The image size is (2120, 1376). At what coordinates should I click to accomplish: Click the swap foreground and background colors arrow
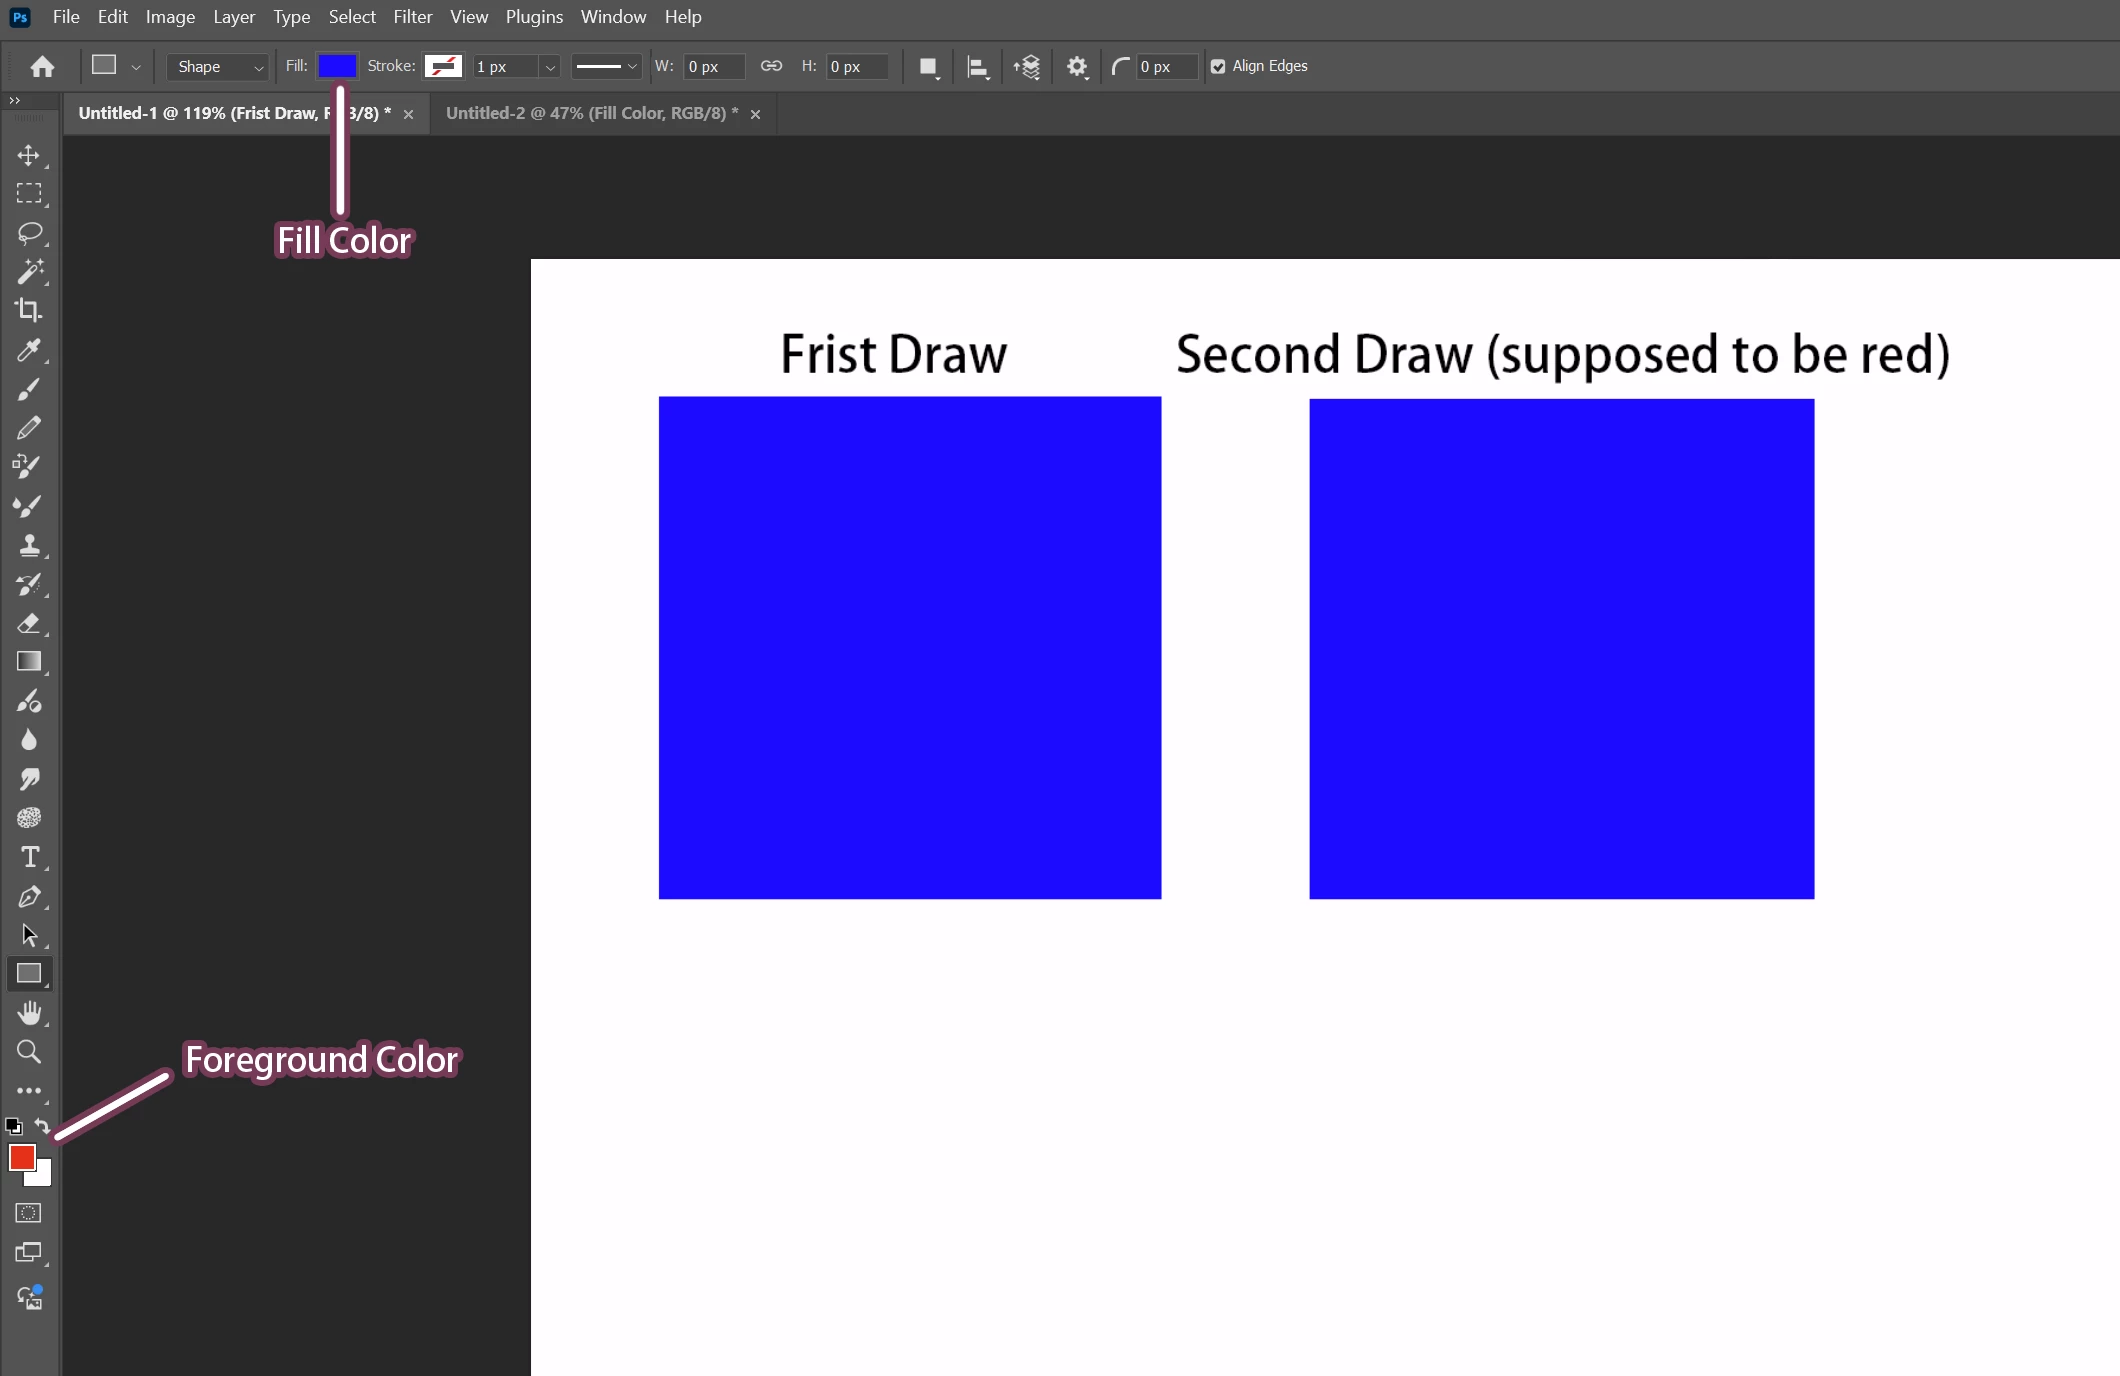click(x=42, y=1126)
